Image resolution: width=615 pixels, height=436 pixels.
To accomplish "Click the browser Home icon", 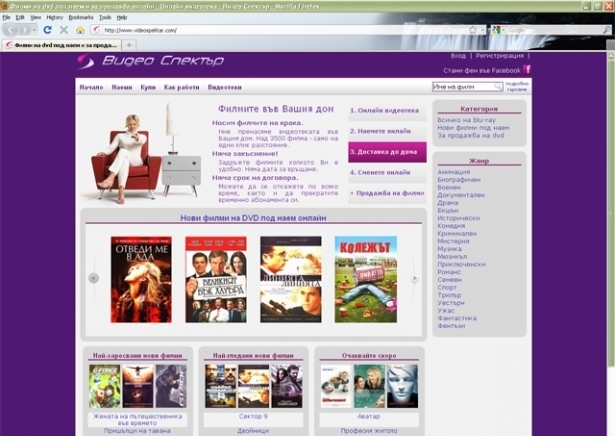I will 80,30.
